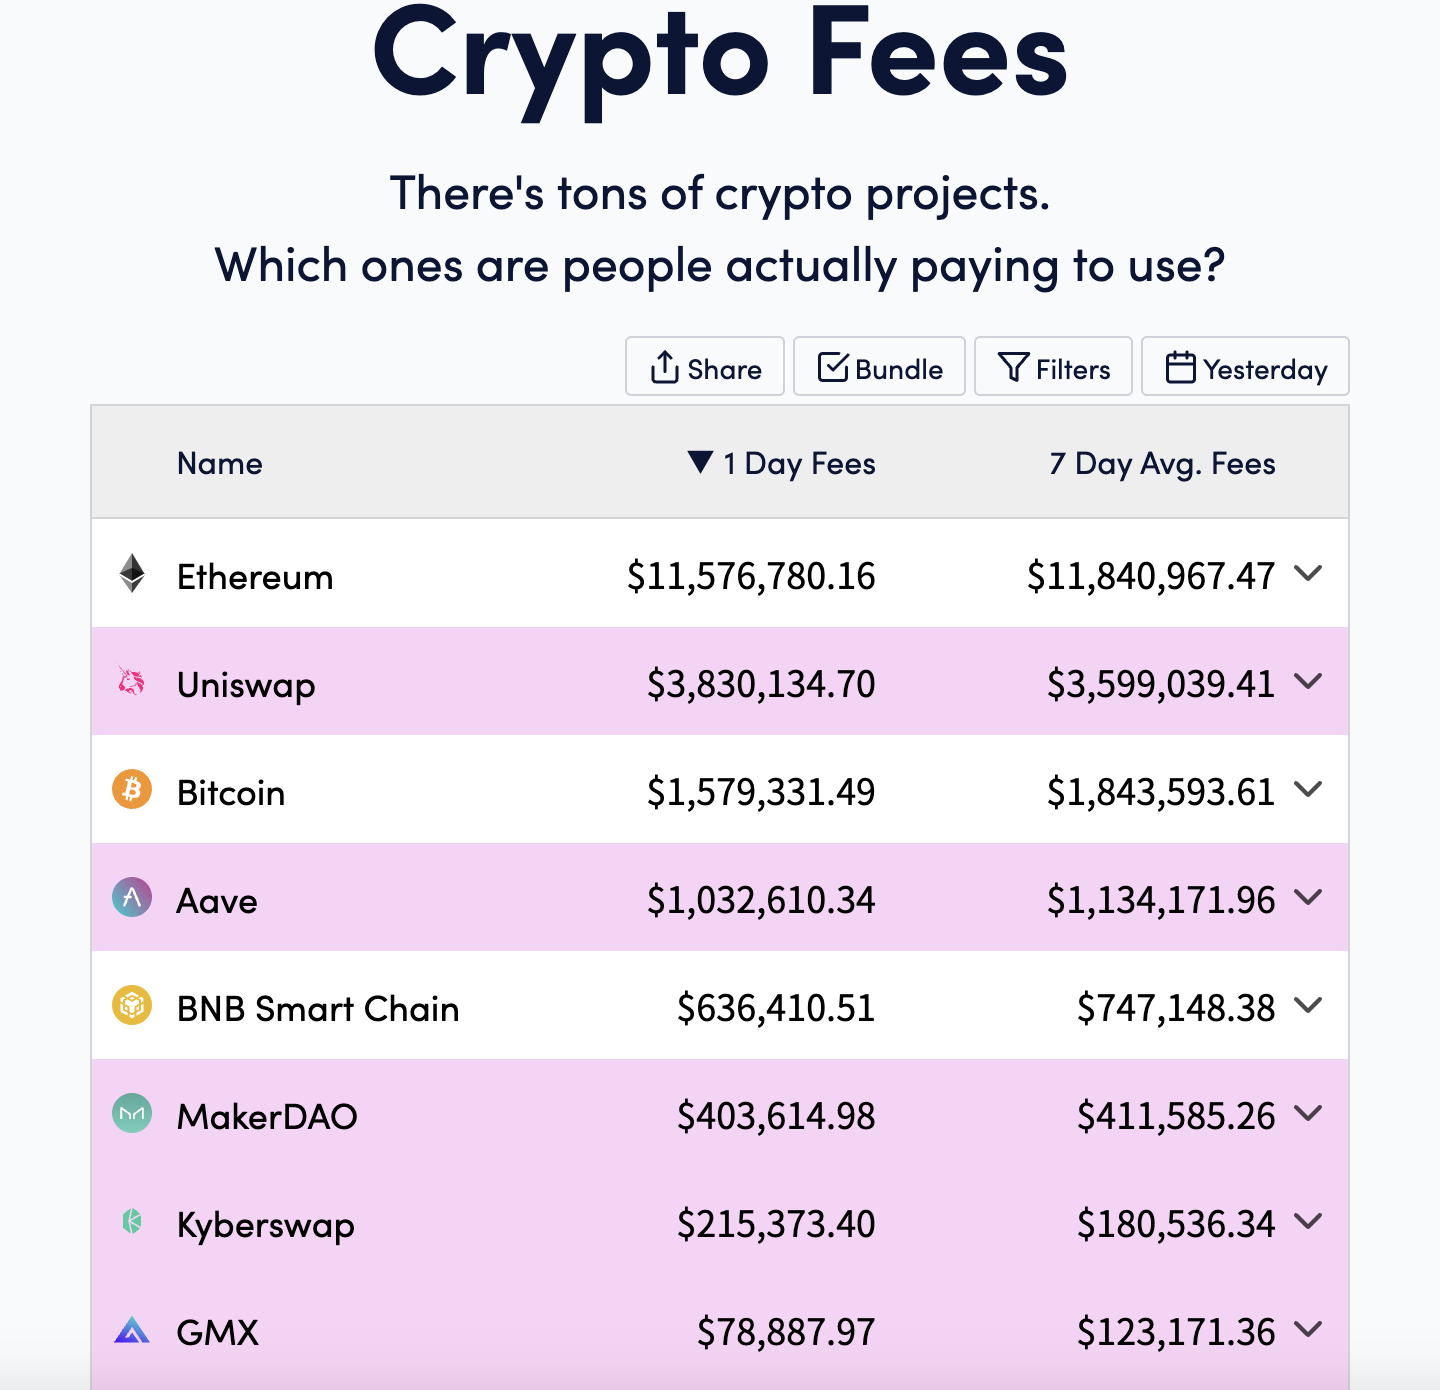The image size is (1440, 1390).
Task: Click the Name column header
Action: (220, 463)
